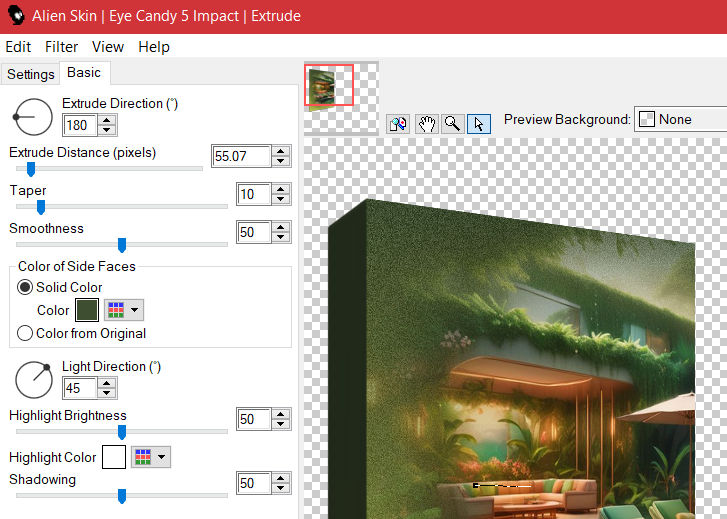Screen dimensions: 727x519
Task: Click the navigator thumbnail preview
Action: tap(341, 98)
